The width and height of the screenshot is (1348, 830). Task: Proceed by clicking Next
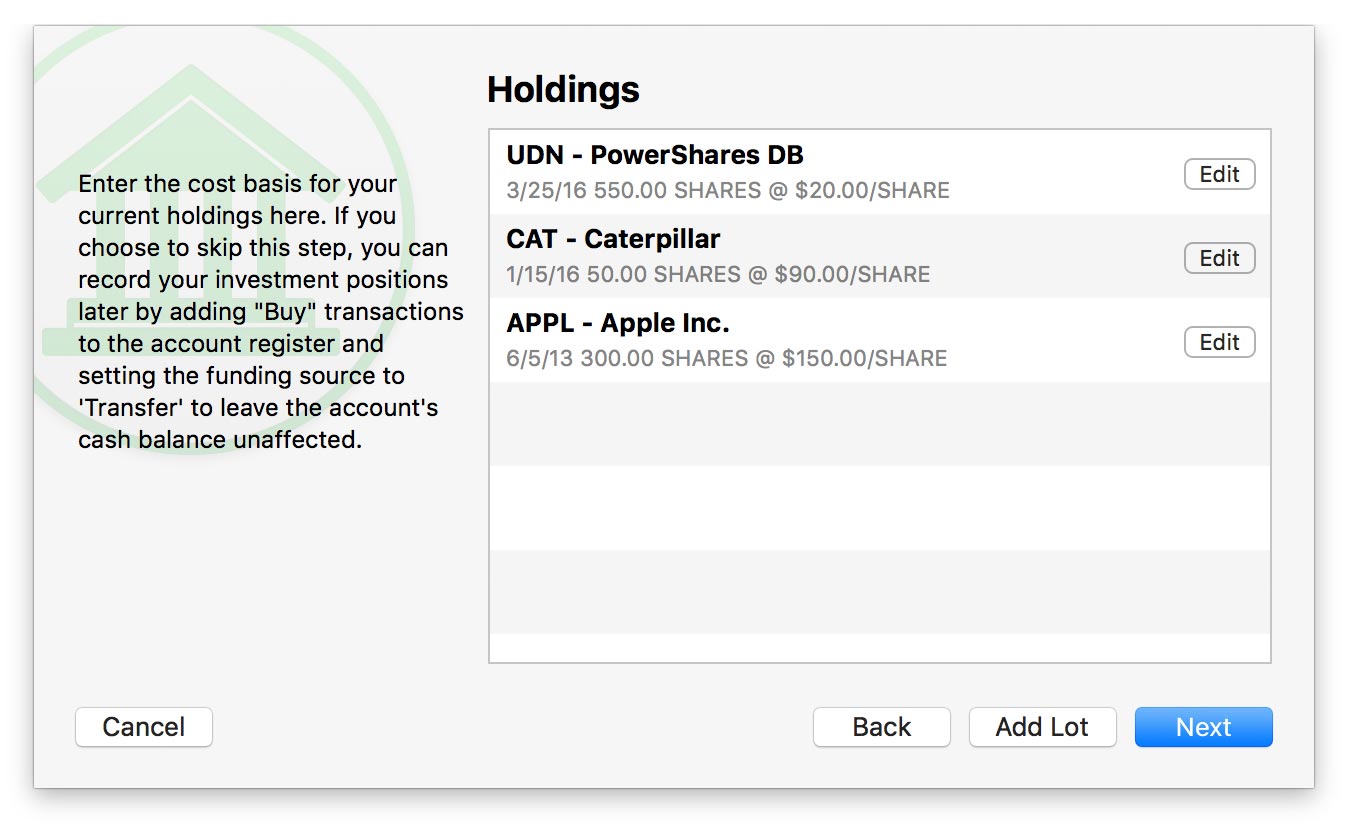click(1203, 727)
